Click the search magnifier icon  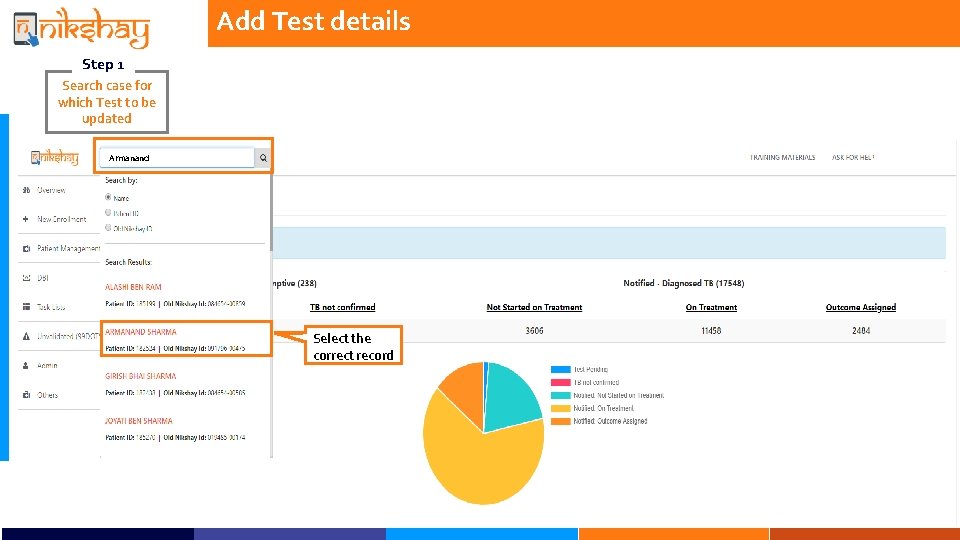263,158
